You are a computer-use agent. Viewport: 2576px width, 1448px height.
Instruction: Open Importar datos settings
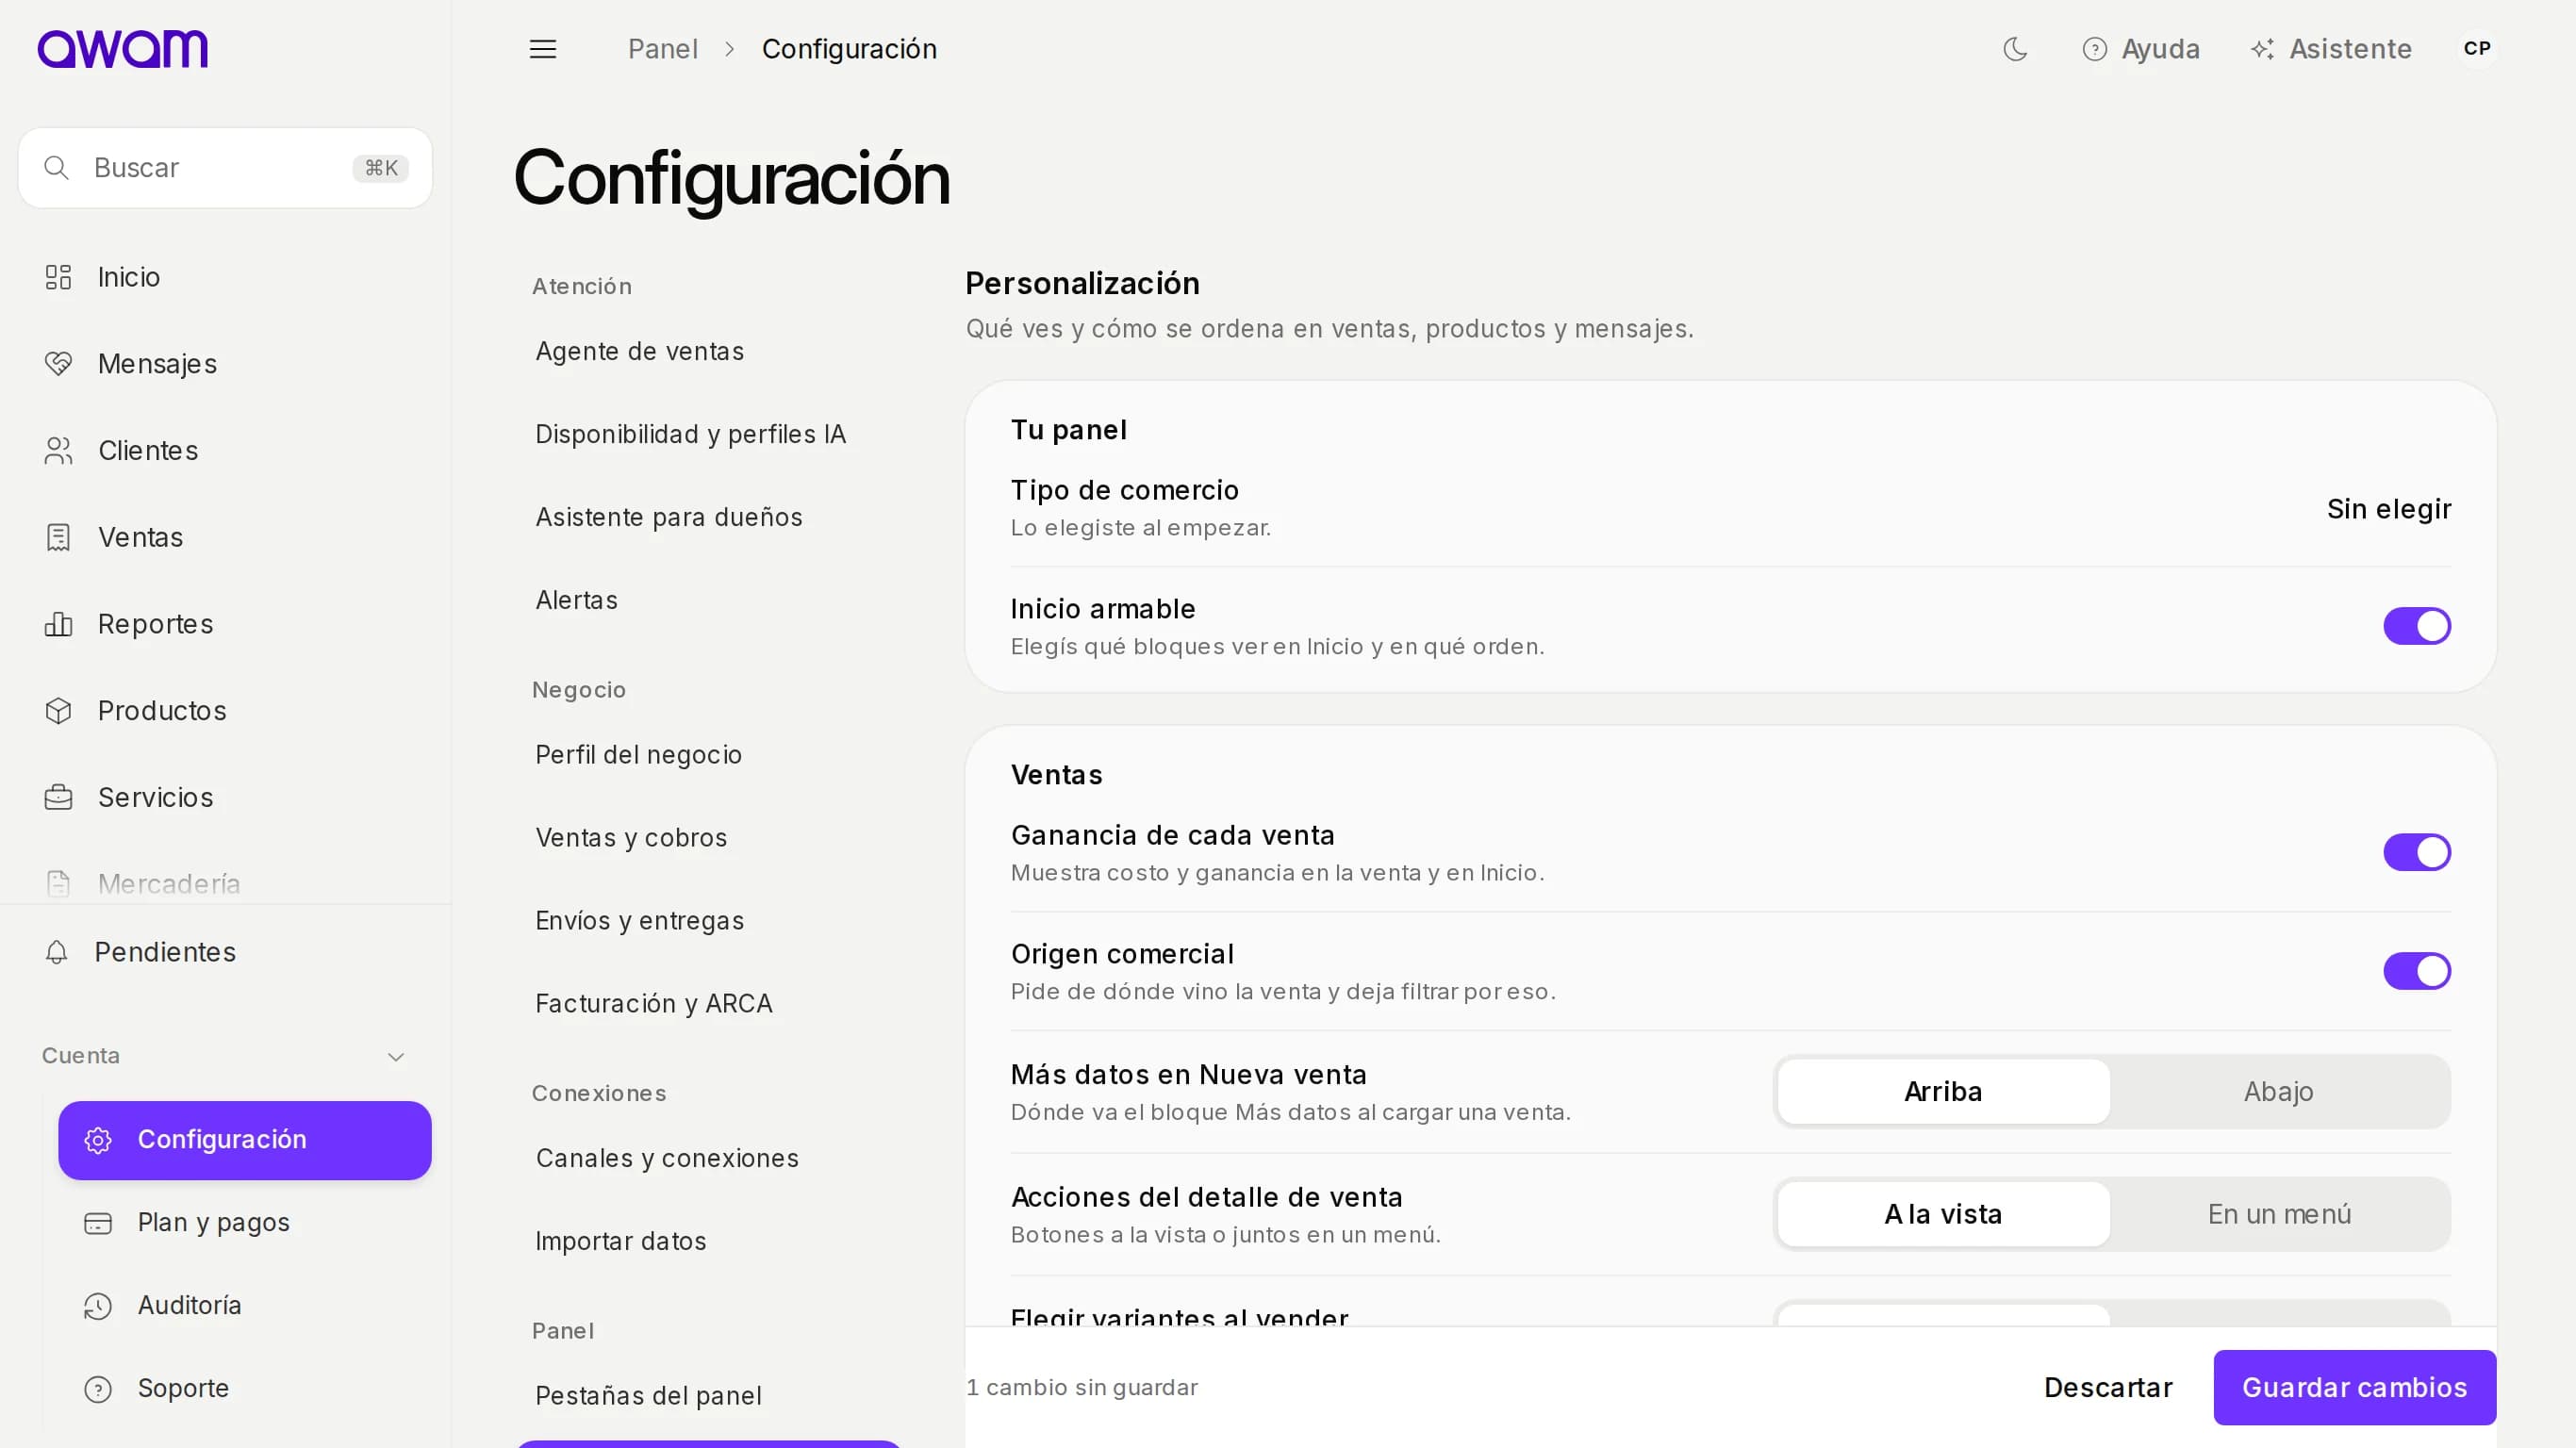coord(708,1241)
